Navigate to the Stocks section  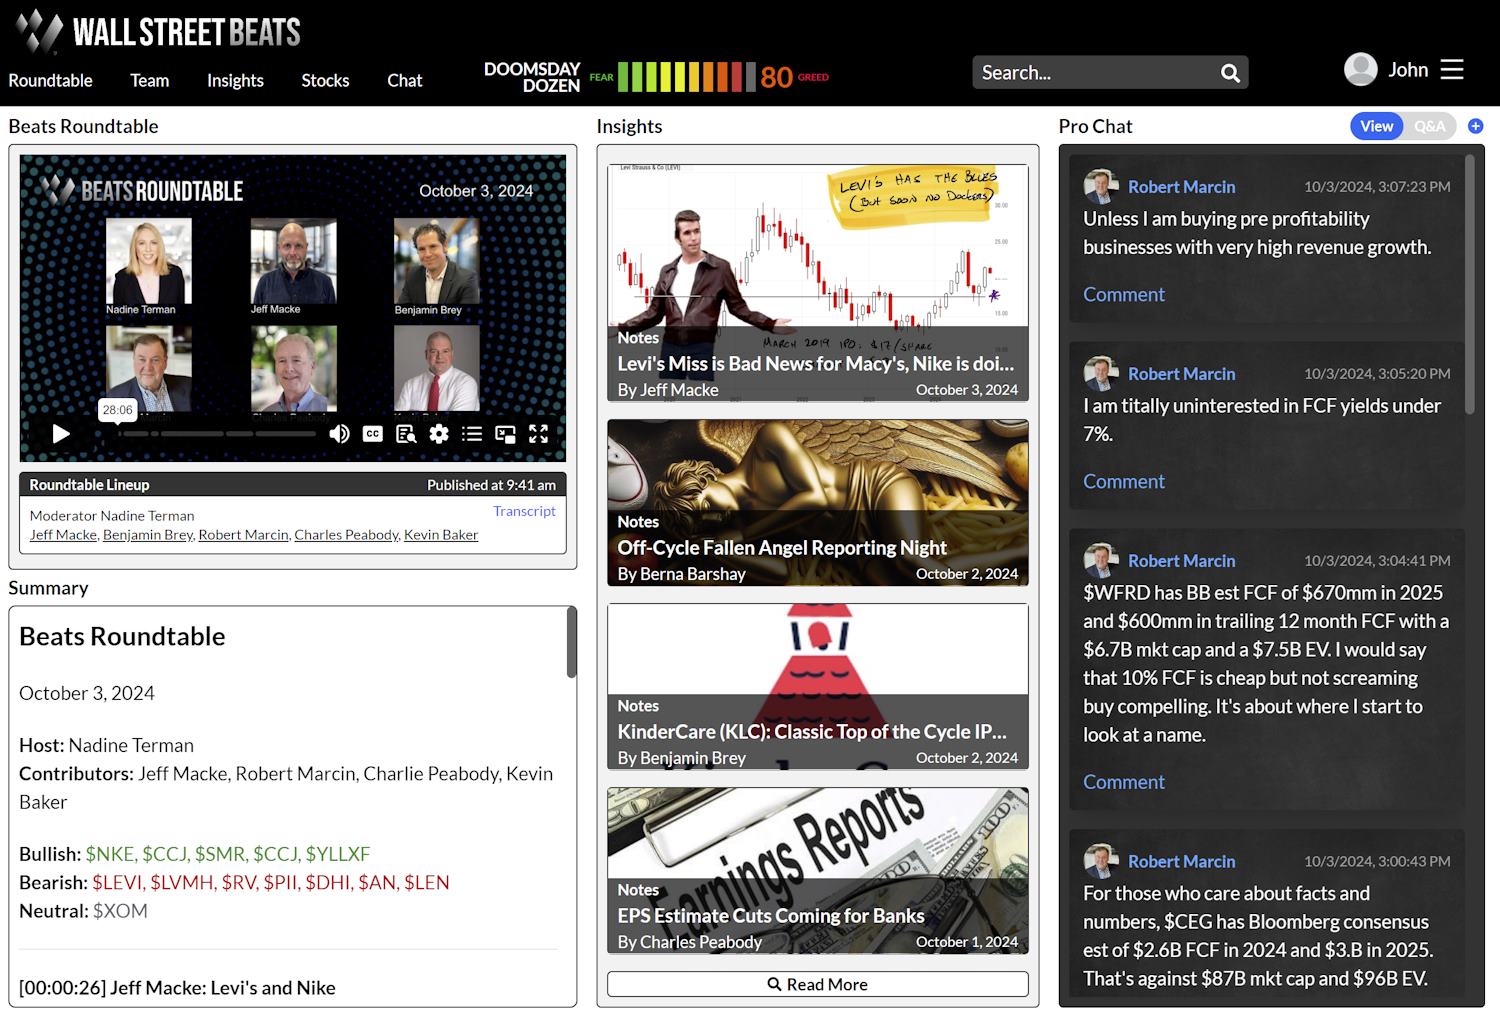(325, 80)
